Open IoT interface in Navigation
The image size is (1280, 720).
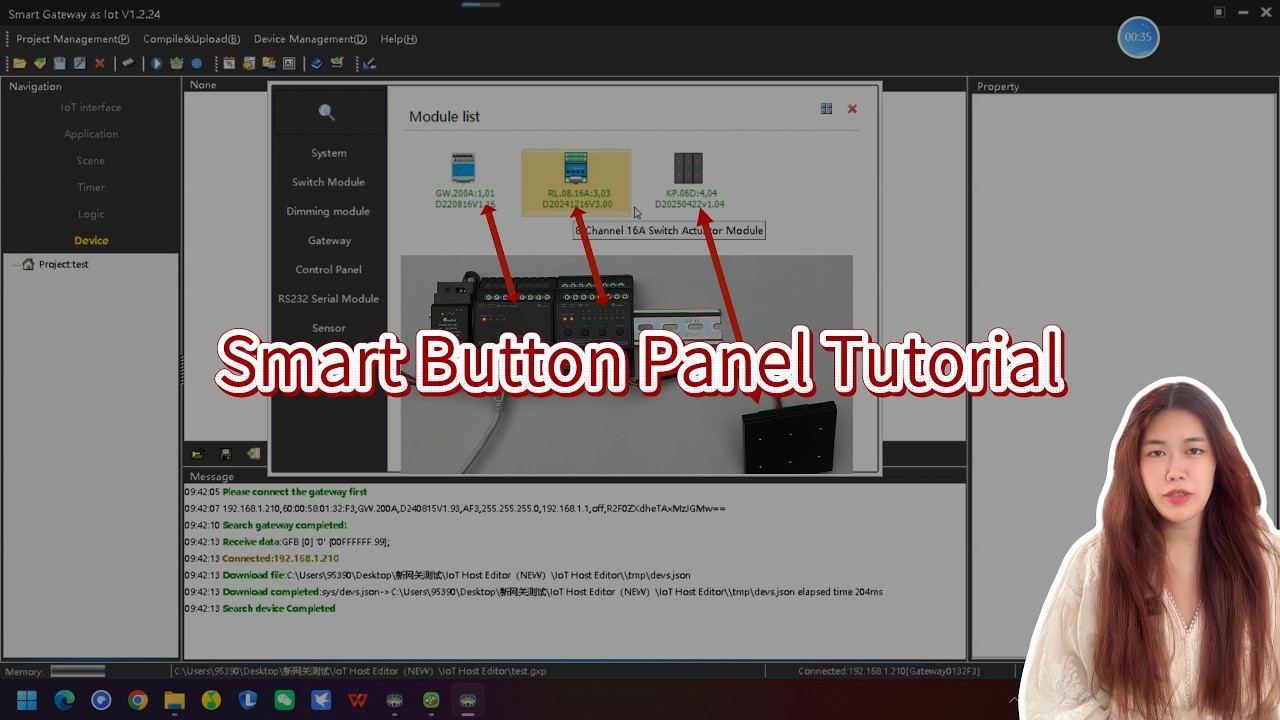pos(91,107)
